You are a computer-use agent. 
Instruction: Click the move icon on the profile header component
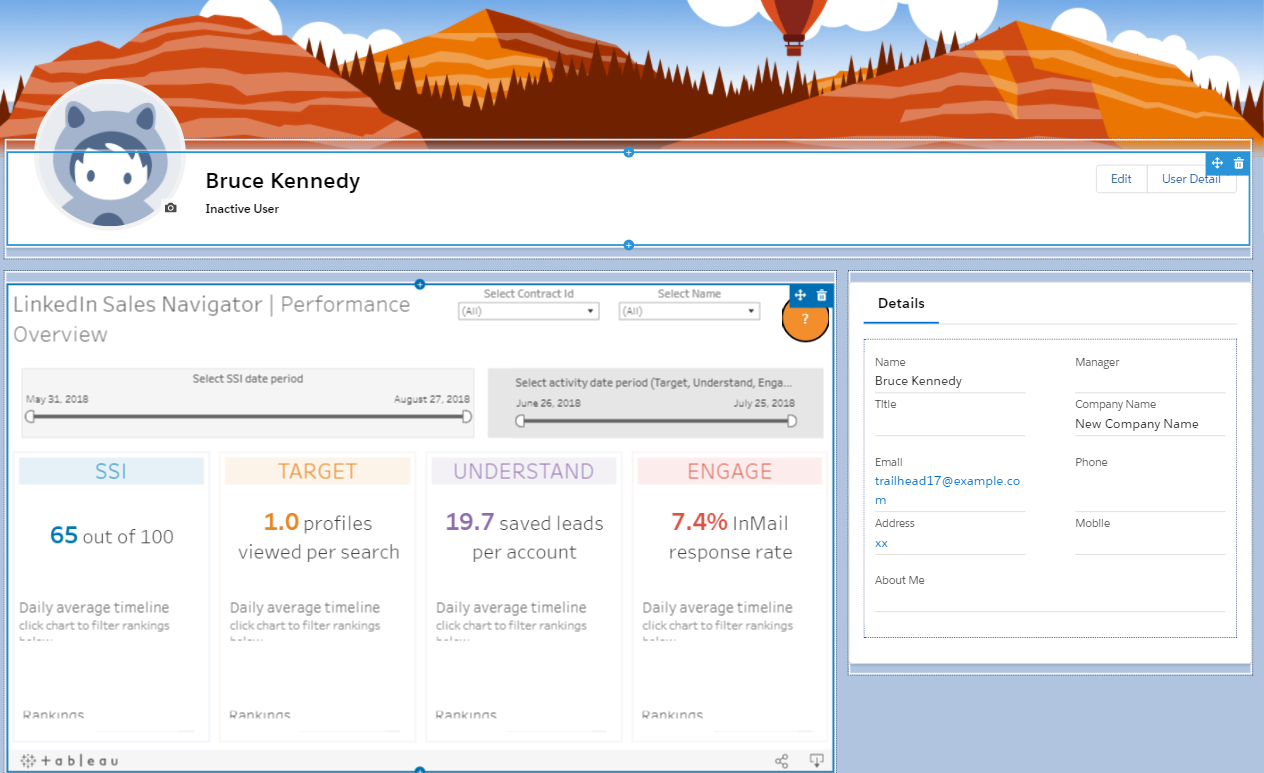tap(1217, 162)
